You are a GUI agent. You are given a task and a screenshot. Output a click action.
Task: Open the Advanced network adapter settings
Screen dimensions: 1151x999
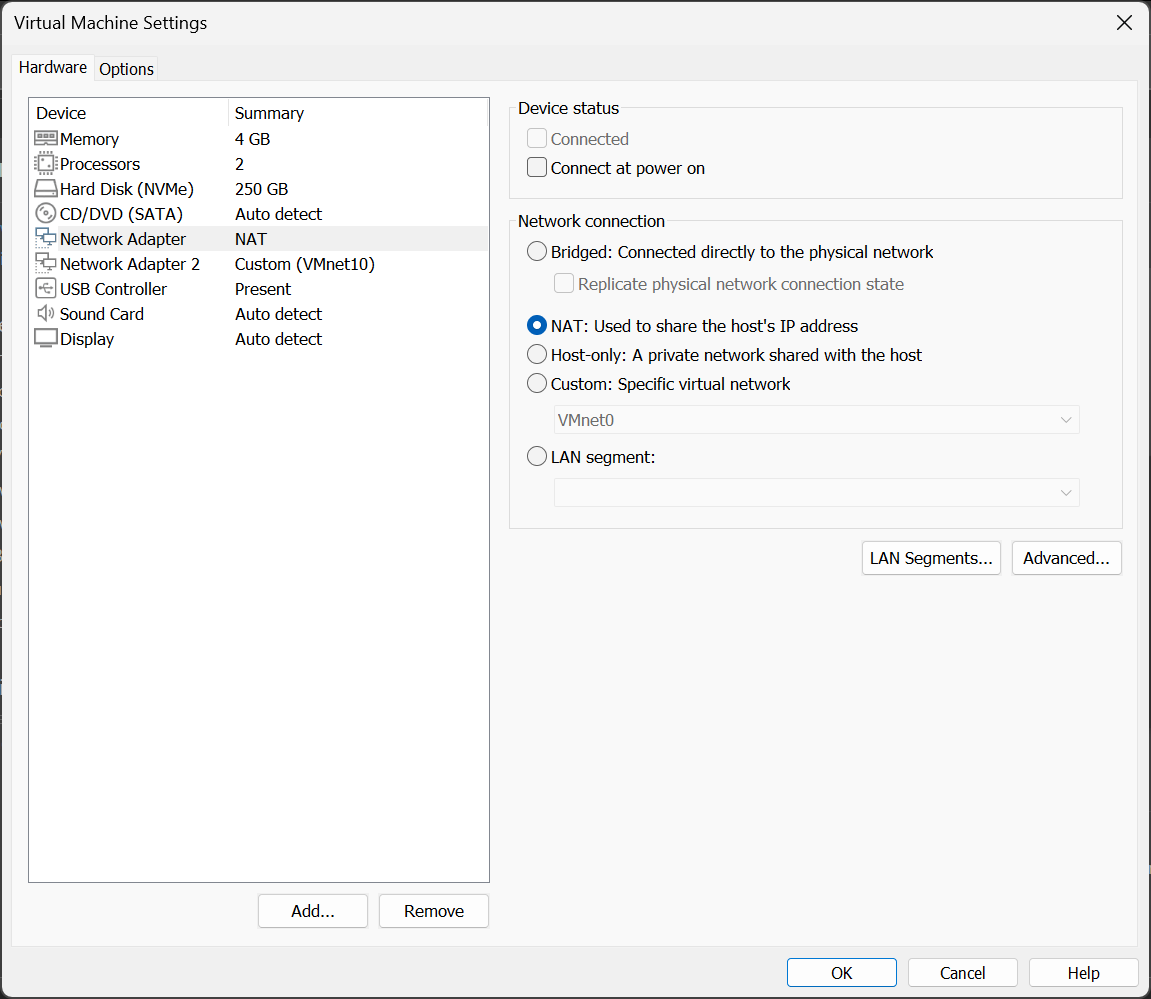pos(1066,558)
